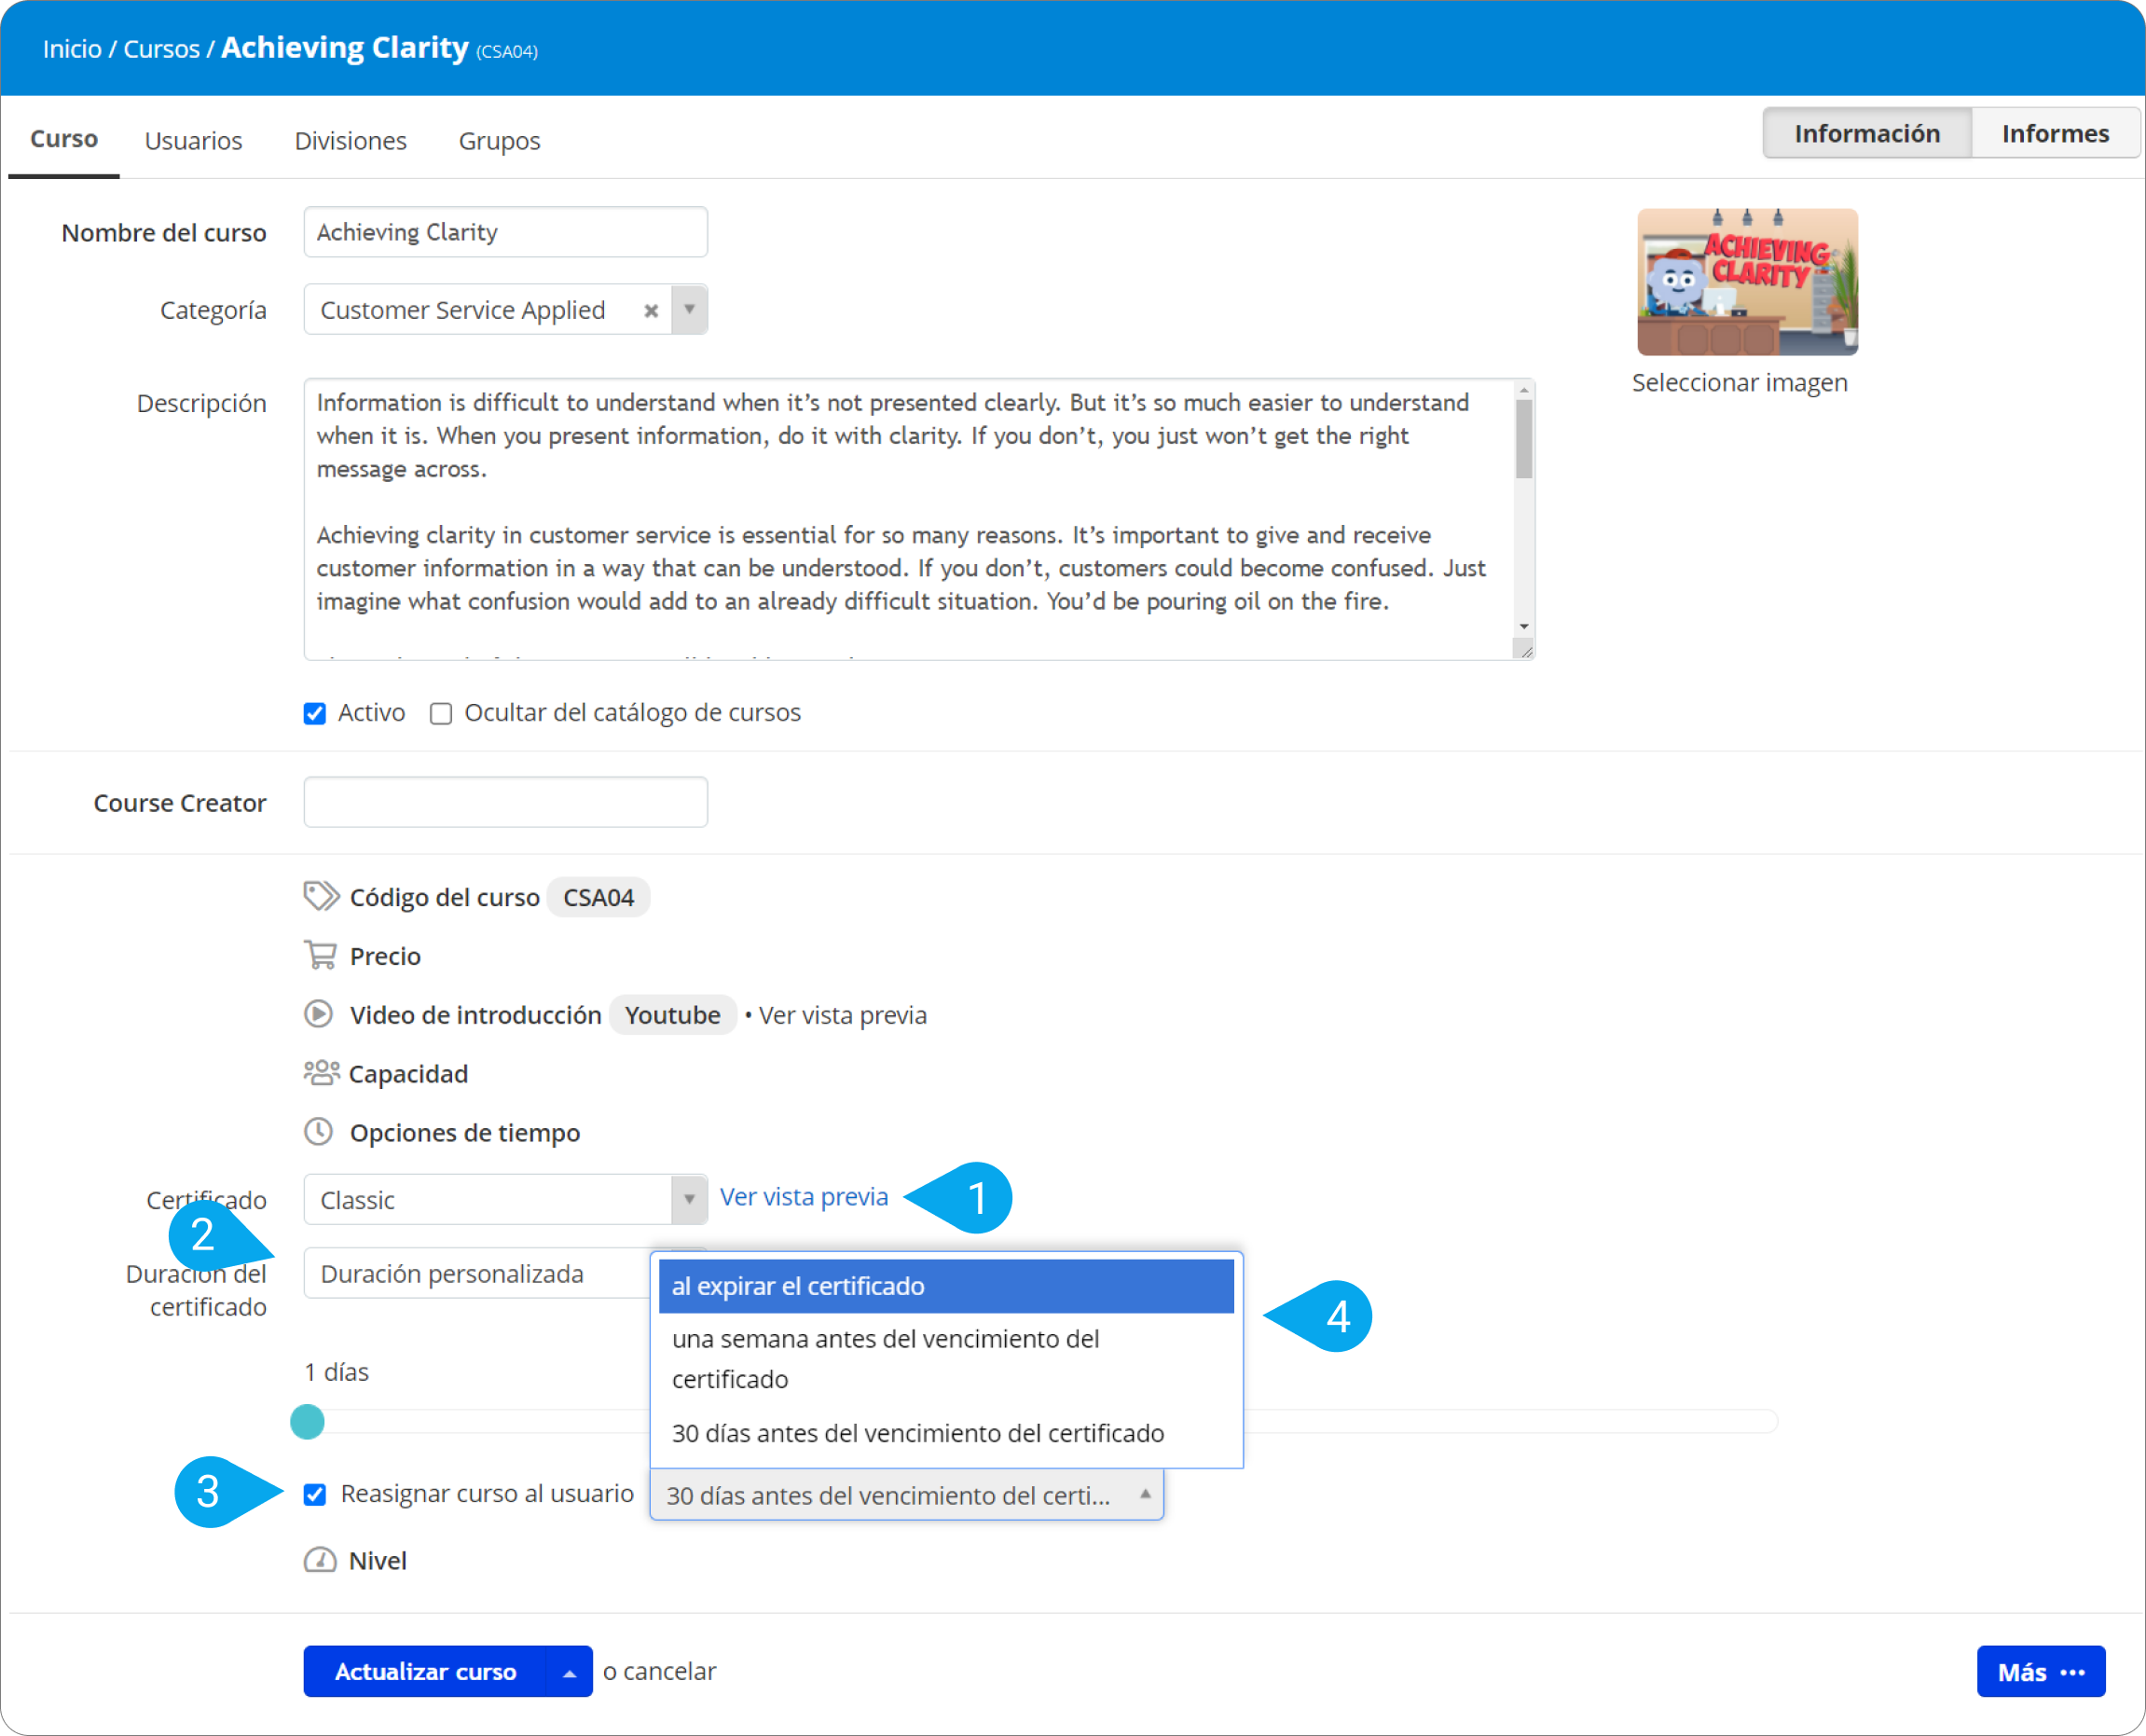This screenshot has height=1736, width=2146.
Task: Open the certificate Ver vista previa link
Action: click(x=804, y=1196)
